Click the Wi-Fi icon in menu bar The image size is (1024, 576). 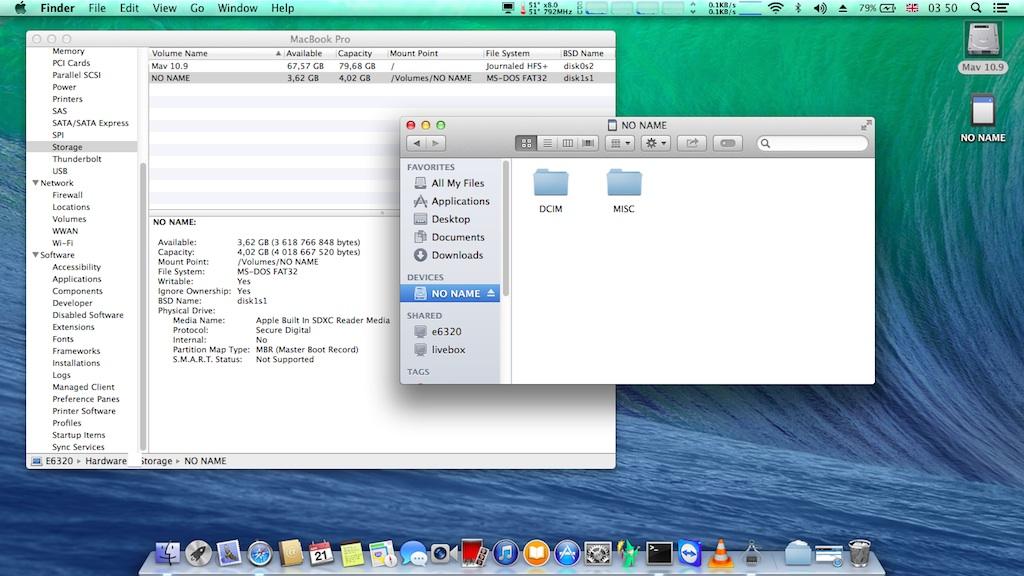point(775,8)
